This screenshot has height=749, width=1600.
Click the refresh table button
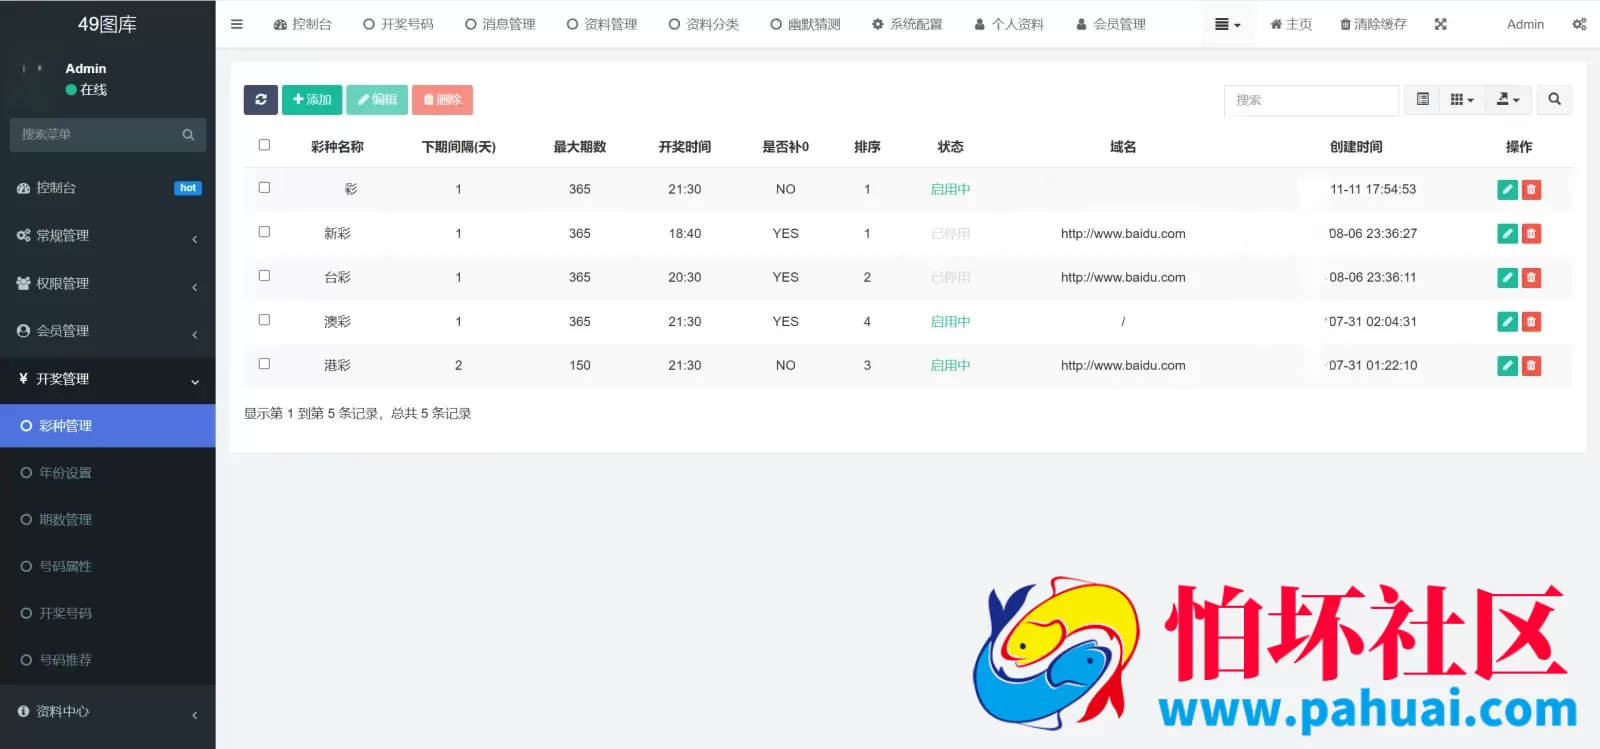pos(261,100)
